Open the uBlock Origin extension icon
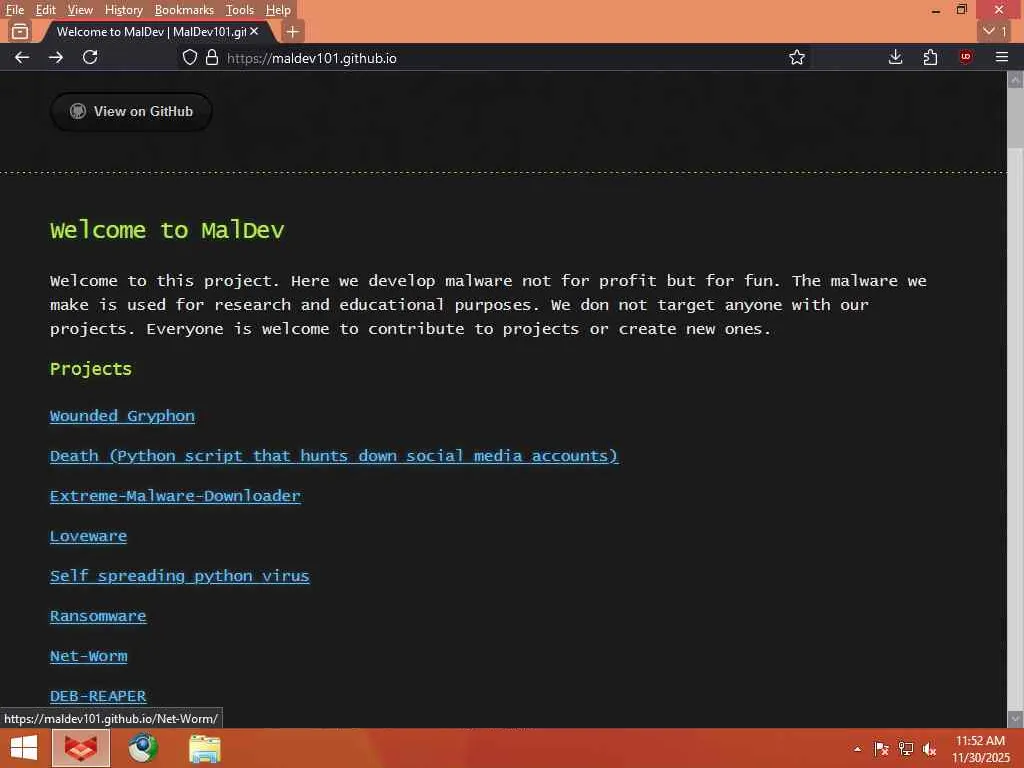Screen dimensions: 1024x768 coord(966,57)
